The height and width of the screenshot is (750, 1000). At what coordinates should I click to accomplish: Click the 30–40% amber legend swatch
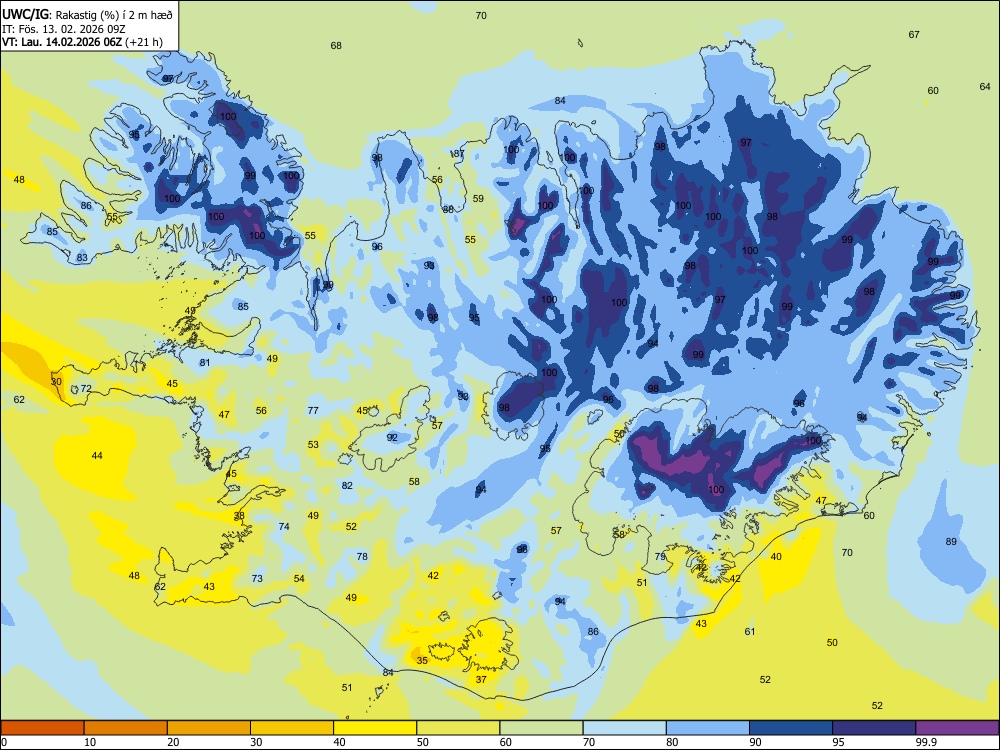coord(292,728)
